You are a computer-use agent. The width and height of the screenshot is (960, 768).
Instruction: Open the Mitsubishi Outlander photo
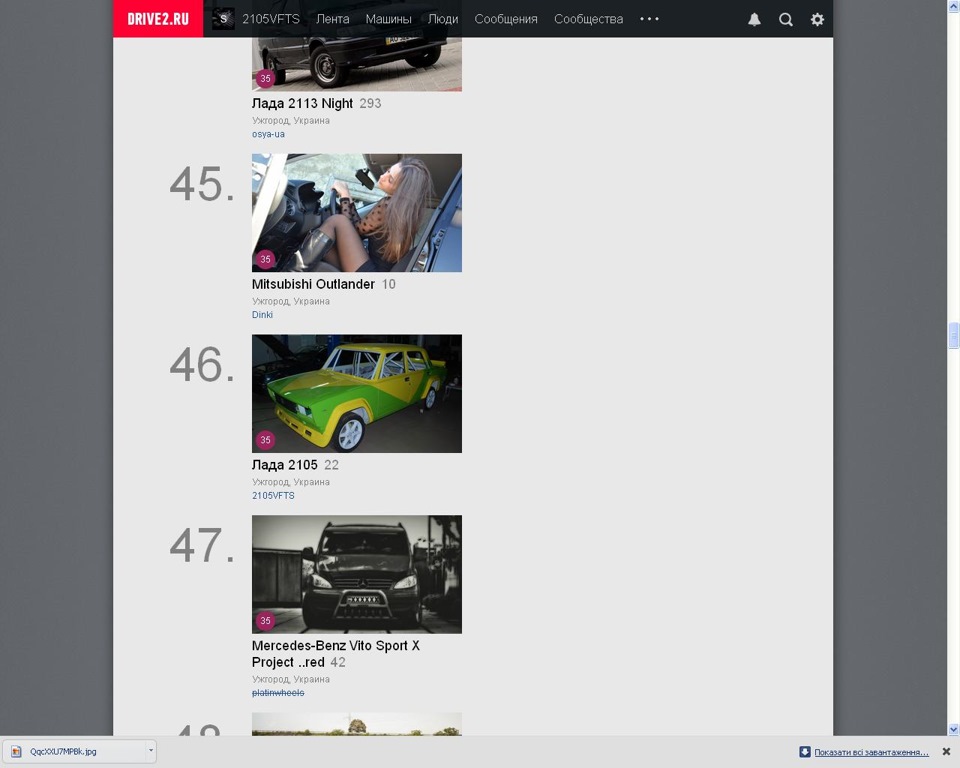pyautogui.click(x=357, y=213)
